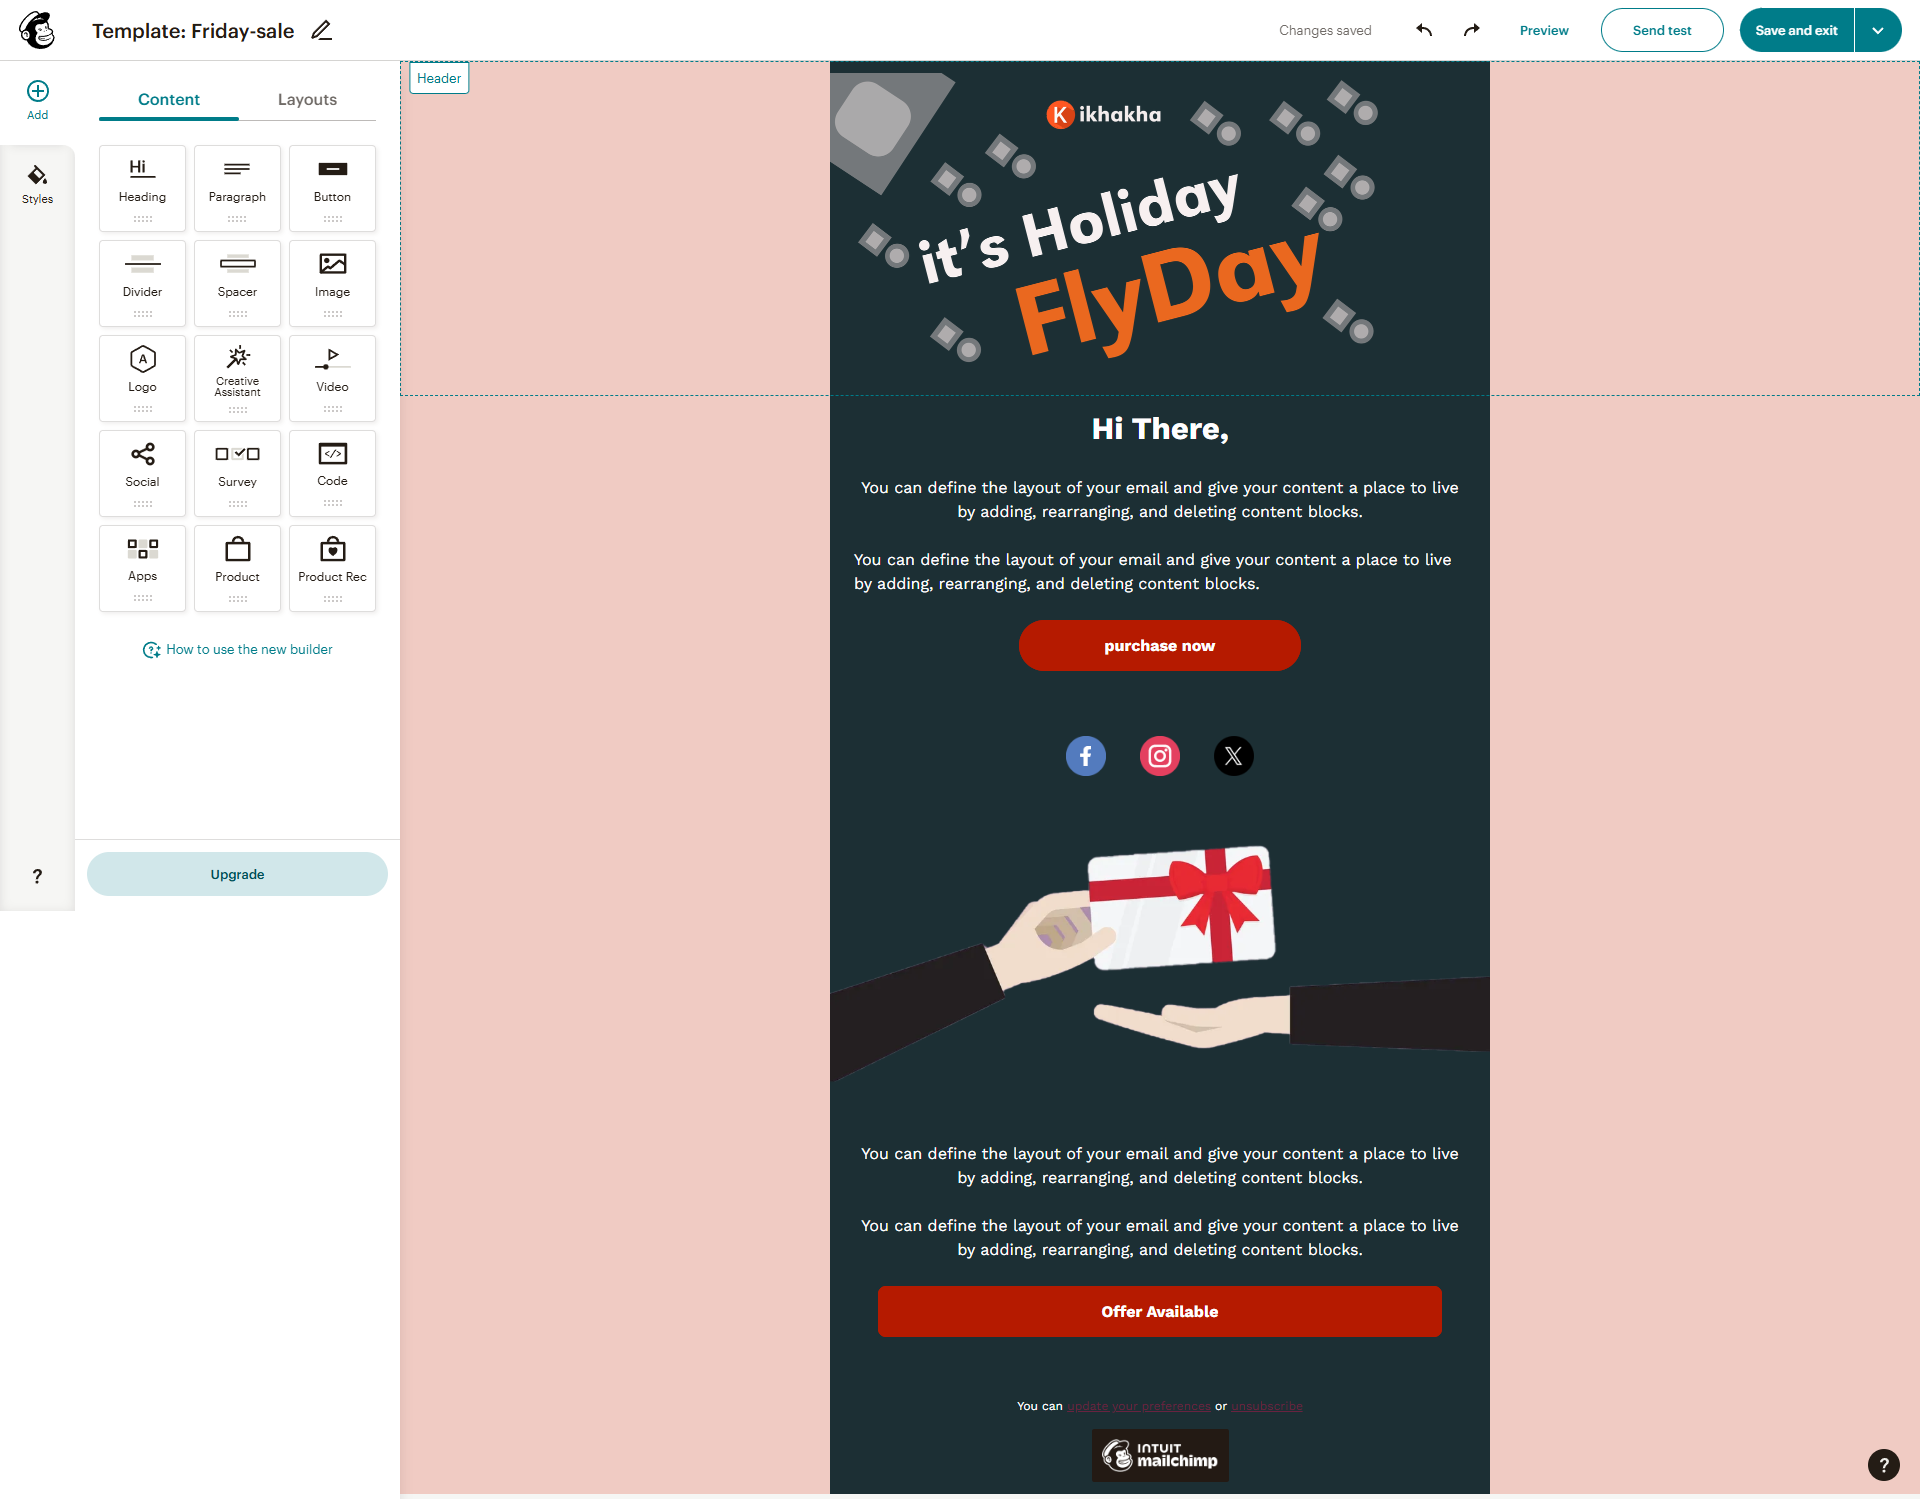Open the help question mark bottom right
This screenshot has width=1920, height=1500.
coord(1885,1464)
